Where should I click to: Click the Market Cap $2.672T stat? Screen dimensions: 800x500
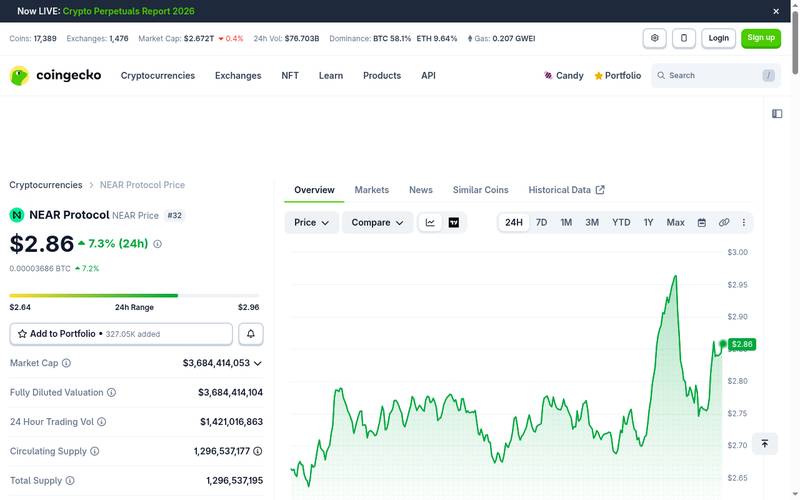(x=191, y=38)
